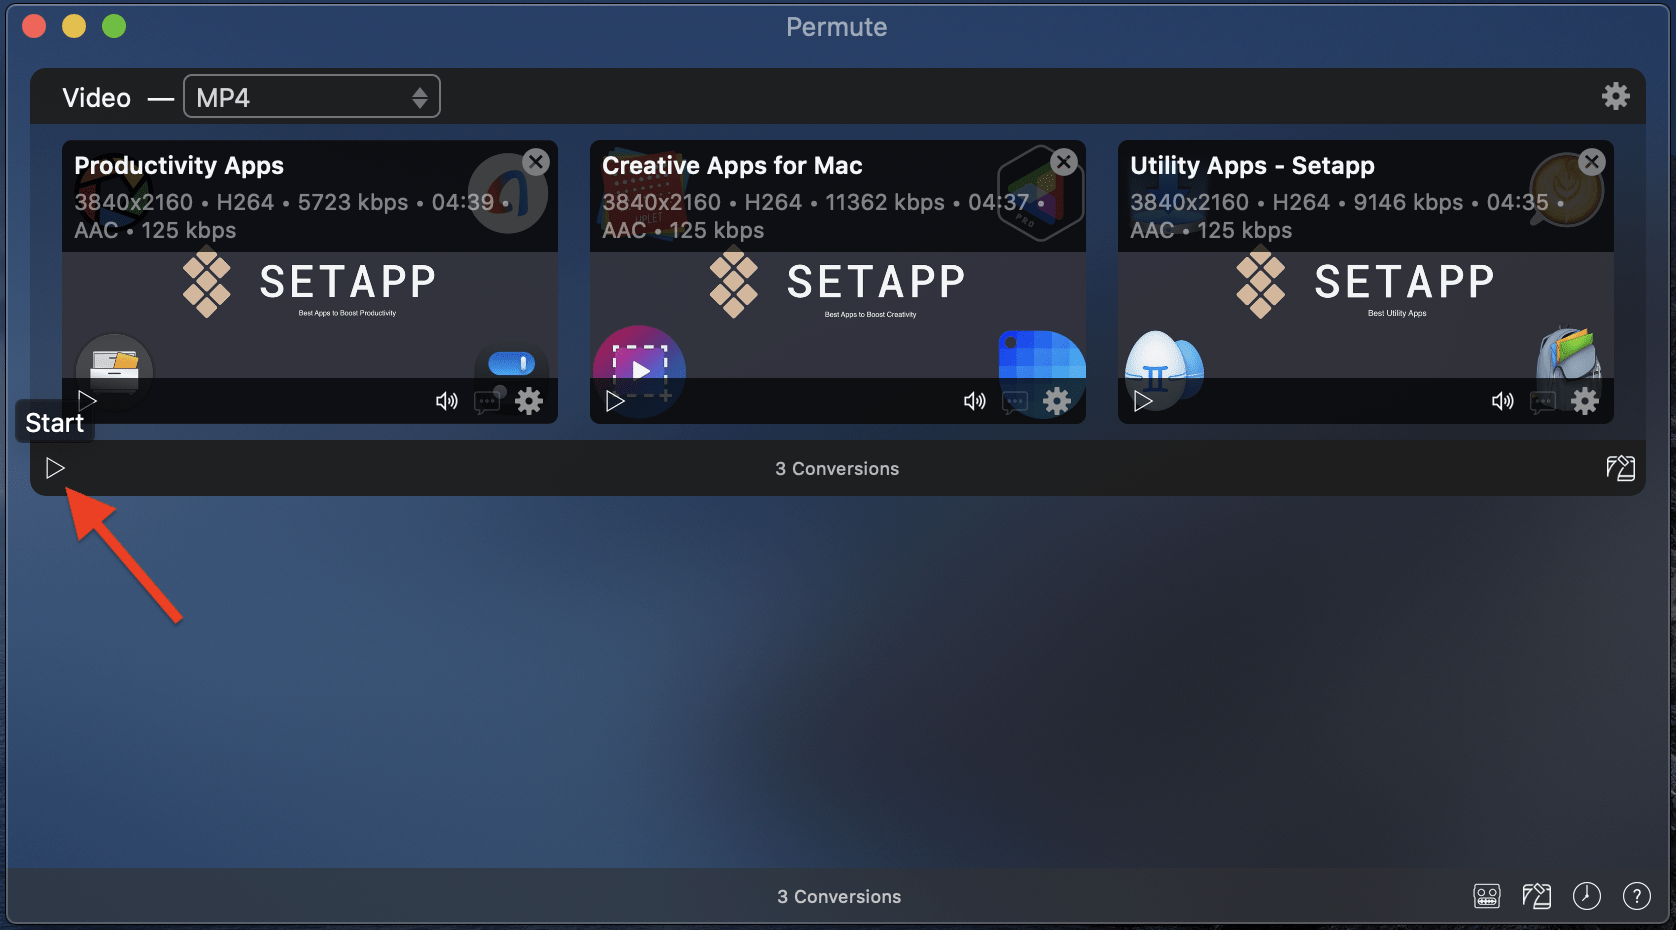This screenshot has width=1676, height=930.
Task: Open the help question mark button
Action: click(x=1636, y=896)
